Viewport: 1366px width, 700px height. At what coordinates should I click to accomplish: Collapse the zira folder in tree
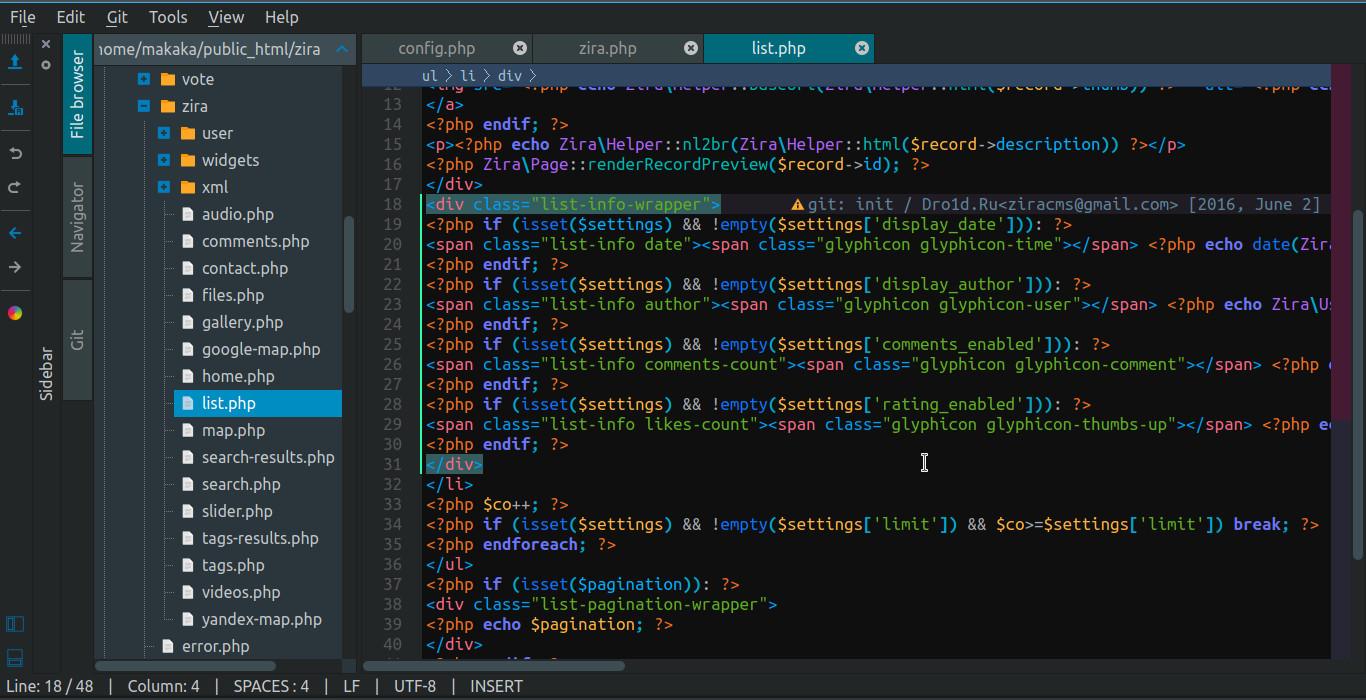(143, 106)
